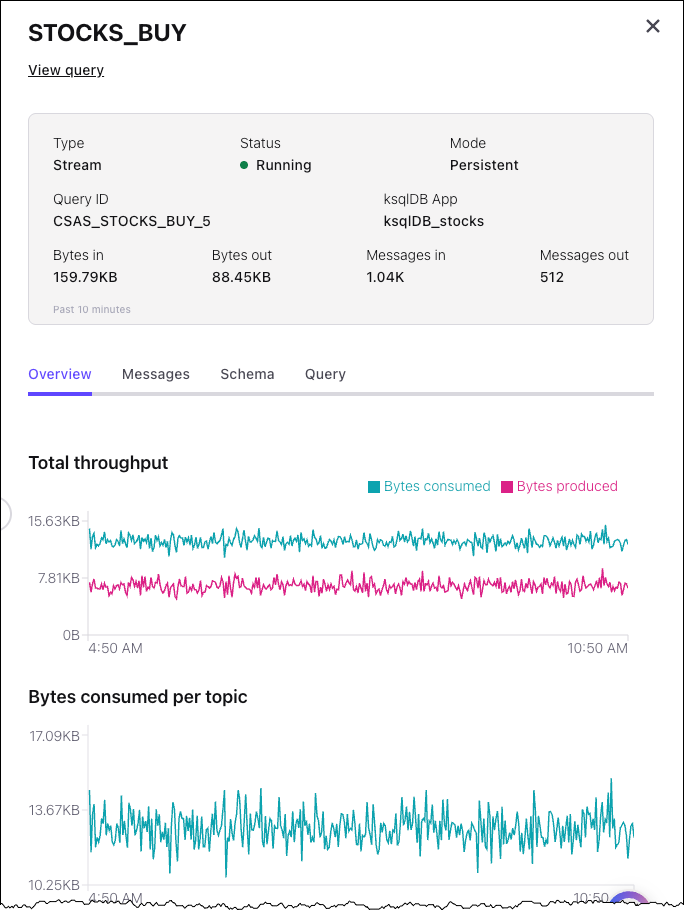Click the Past 10 minutes label
Viewport: 684px width, 910px height.
click(92, 310)
